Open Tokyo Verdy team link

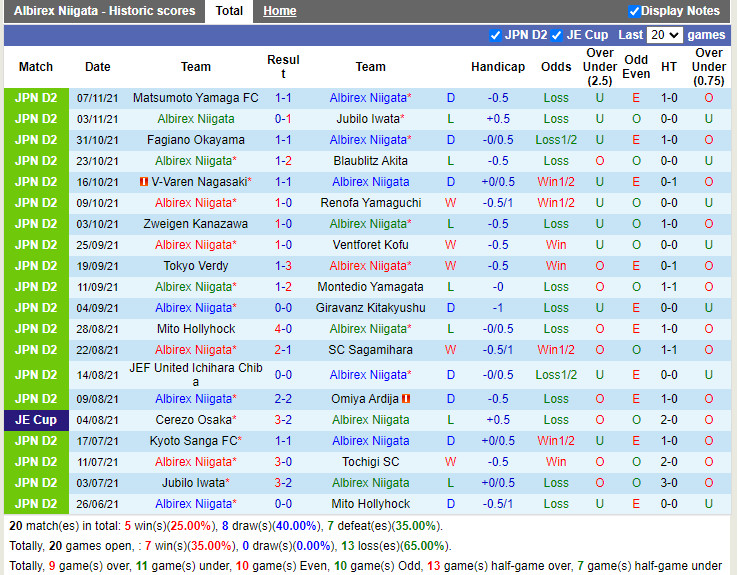tap(196, 266)
